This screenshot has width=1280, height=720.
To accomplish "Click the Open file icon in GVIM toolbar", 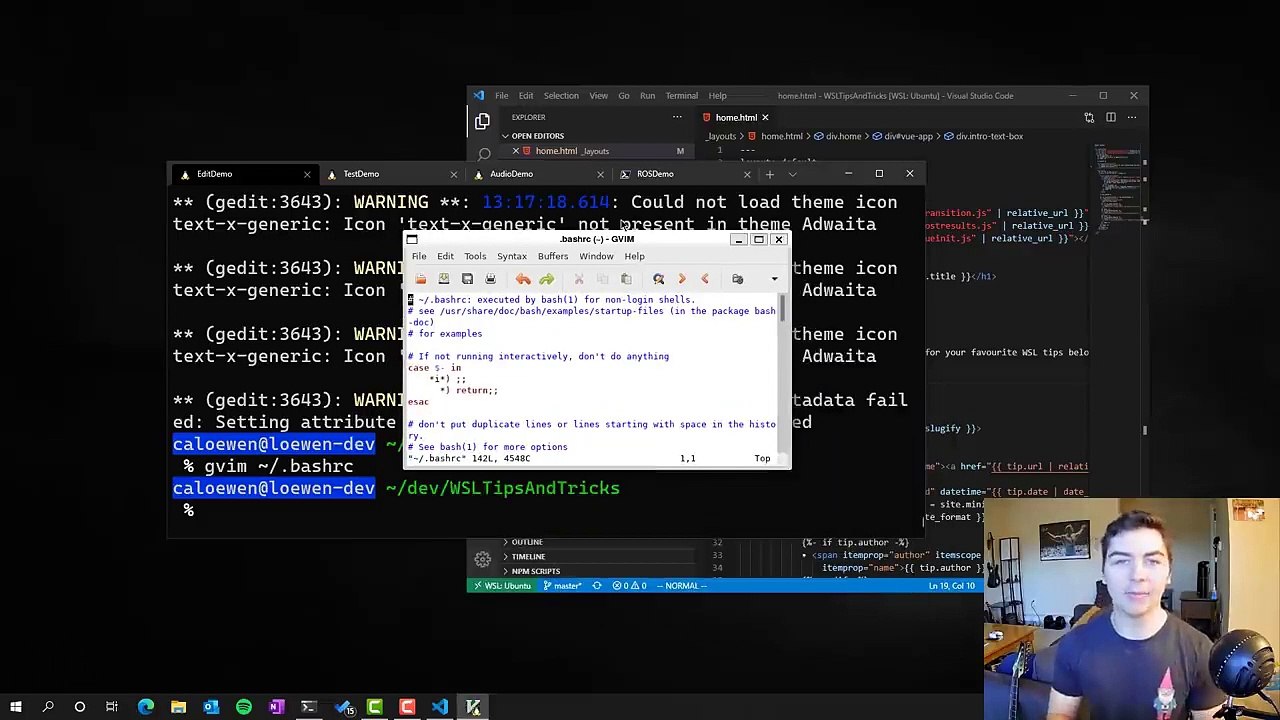I will 421,279.
